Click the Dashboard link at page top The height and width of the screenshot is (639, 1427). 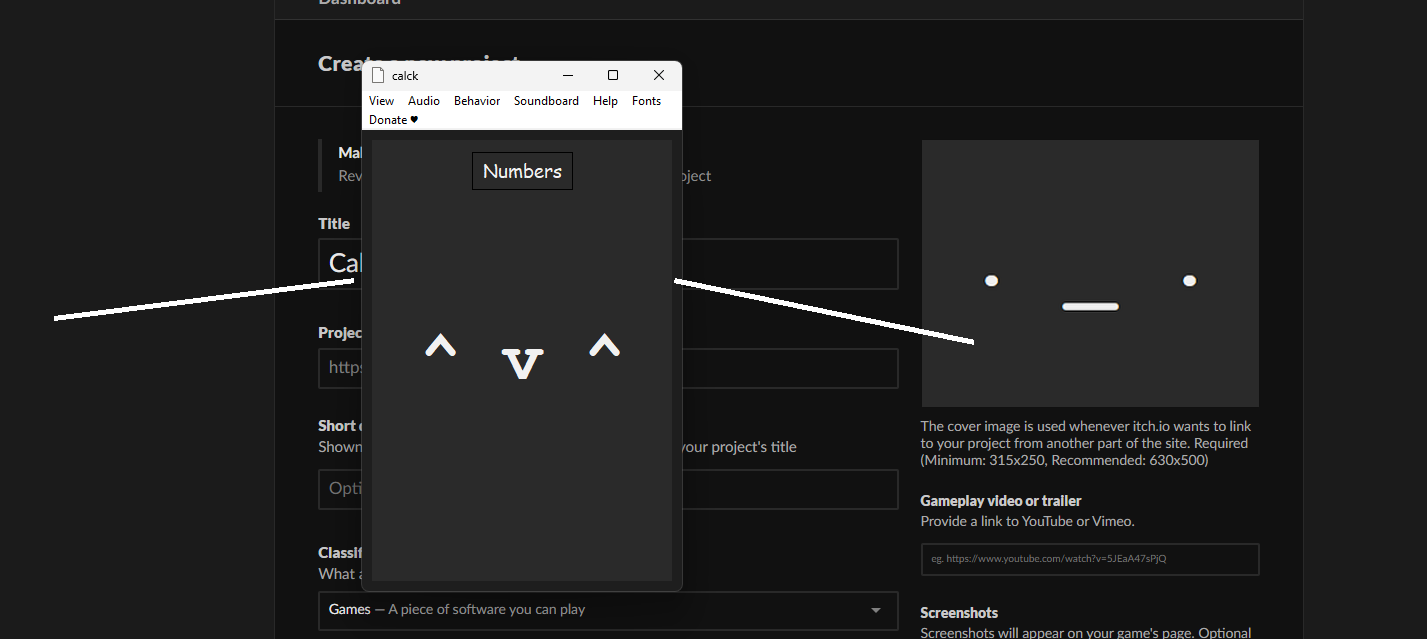coord(360,3)
